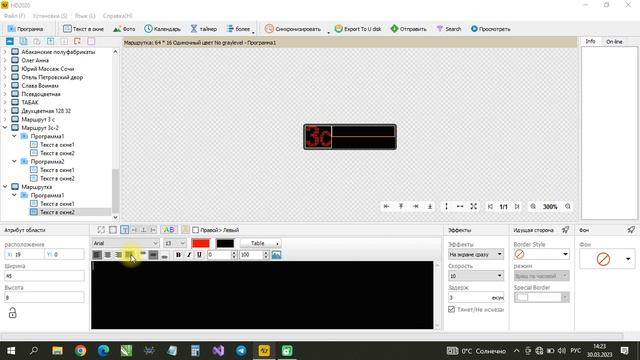Switch to the Info tab
This screenshot has height=360, width=640.
pyautogui.click(x=590, y=41)
